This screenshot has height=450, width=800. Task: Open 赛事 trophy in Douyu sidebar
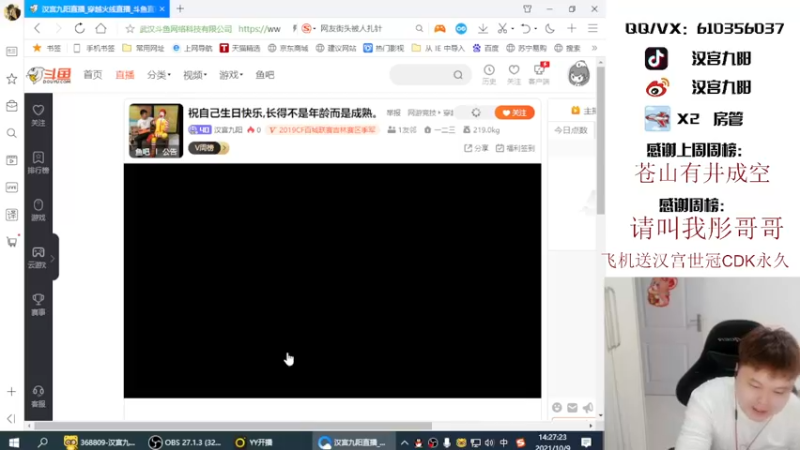point(38,305)
